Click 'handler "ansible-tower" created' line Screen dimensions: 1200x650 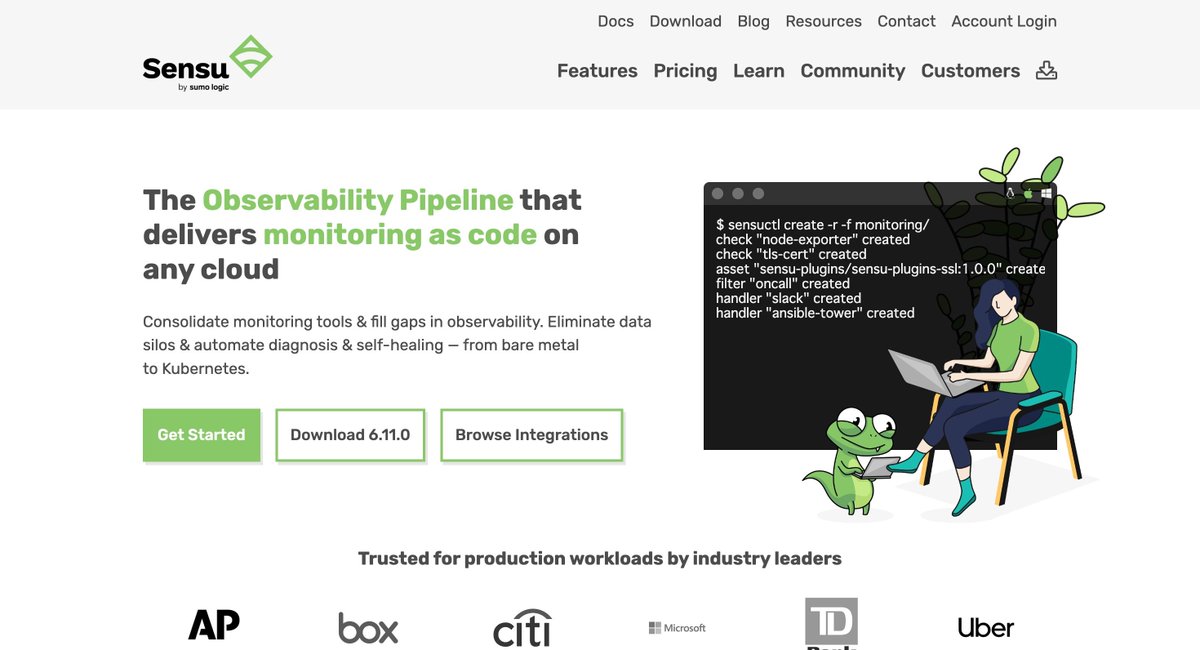815,313
